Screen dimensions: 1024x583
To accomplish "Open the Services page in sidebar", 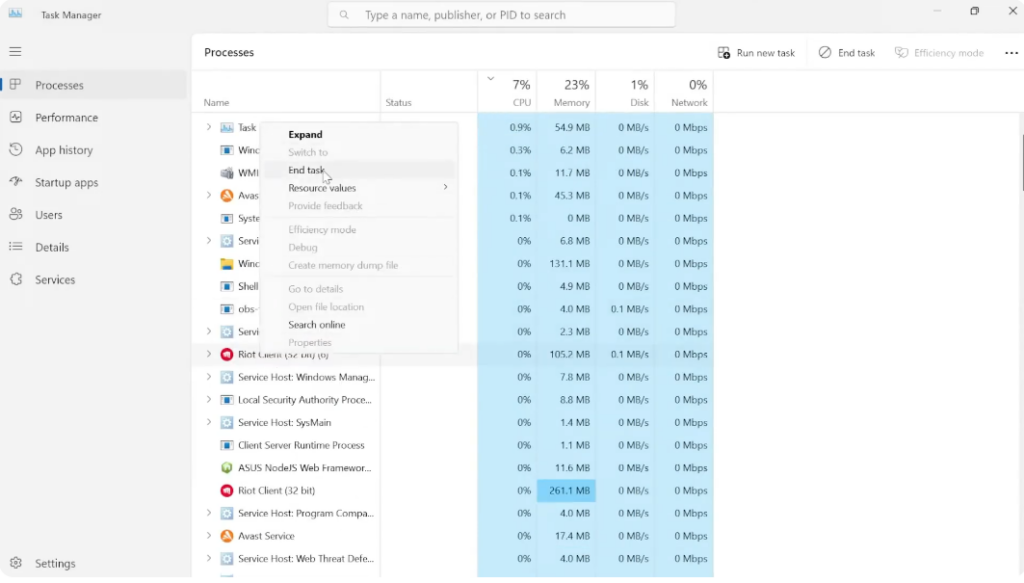I will (x=54, y=280).
